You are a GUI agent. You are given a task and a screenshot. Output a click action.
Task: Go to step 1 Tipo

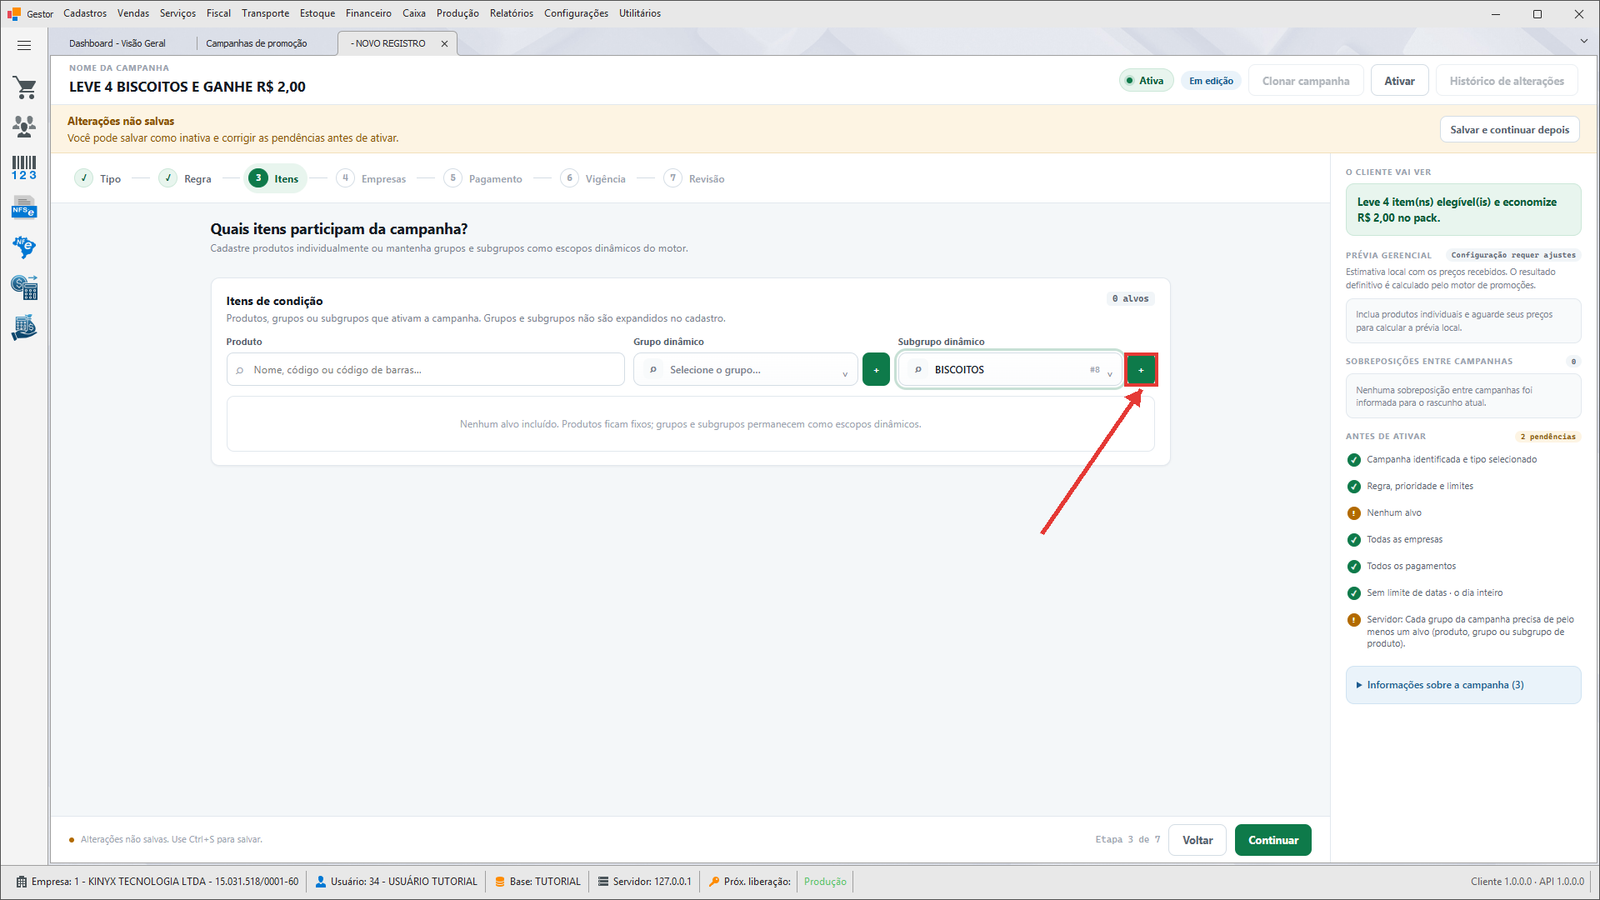(98, 178)
